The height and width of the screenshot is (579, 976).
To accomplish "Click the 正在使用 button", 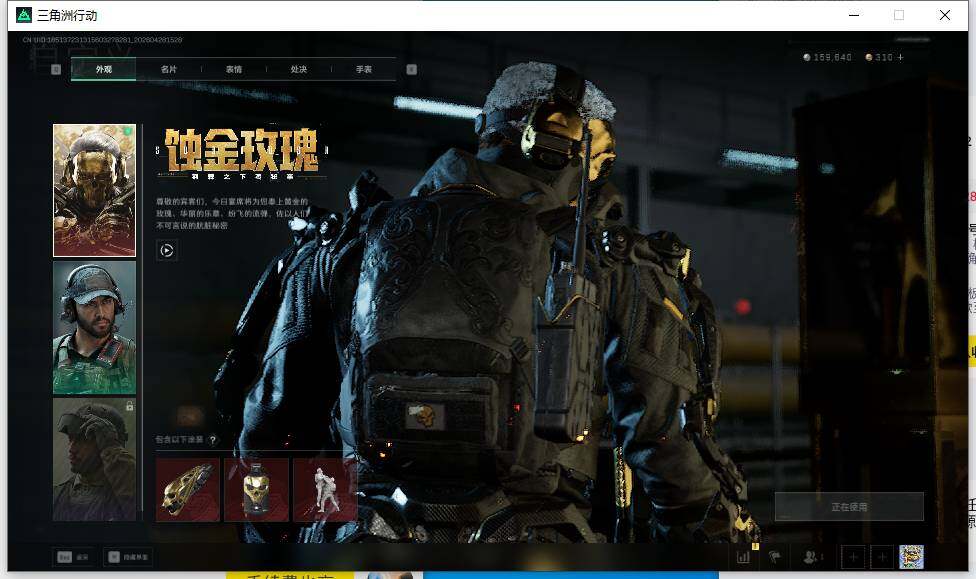I will tap(849, 507).
